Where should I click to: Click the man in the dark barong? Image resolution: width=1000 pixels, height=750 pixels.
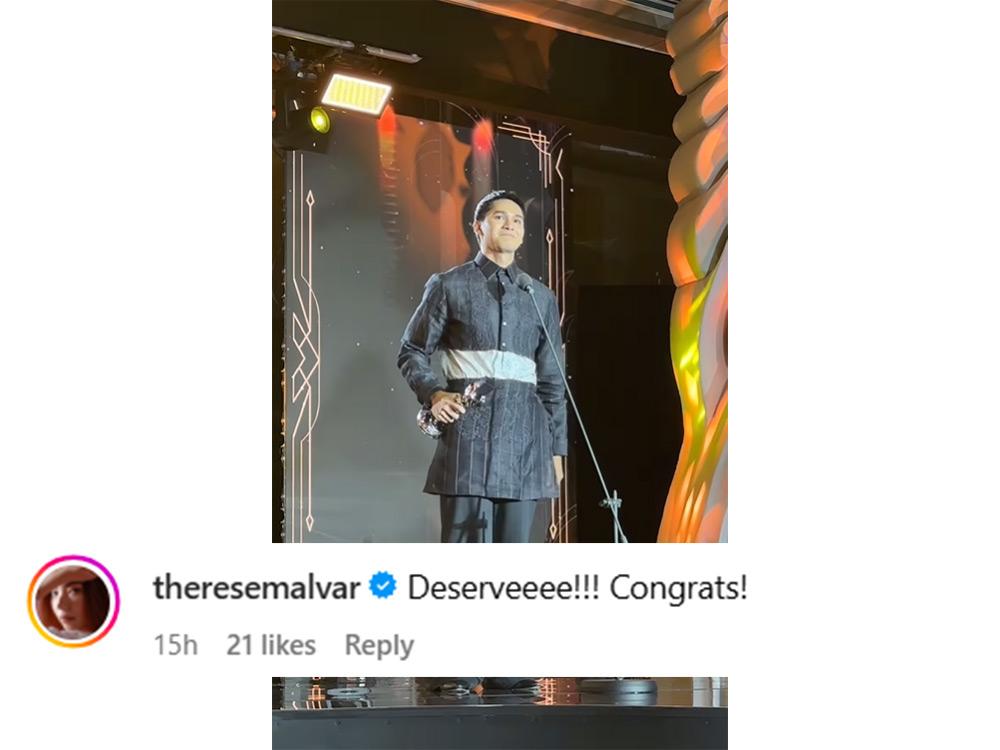(485, 367)
